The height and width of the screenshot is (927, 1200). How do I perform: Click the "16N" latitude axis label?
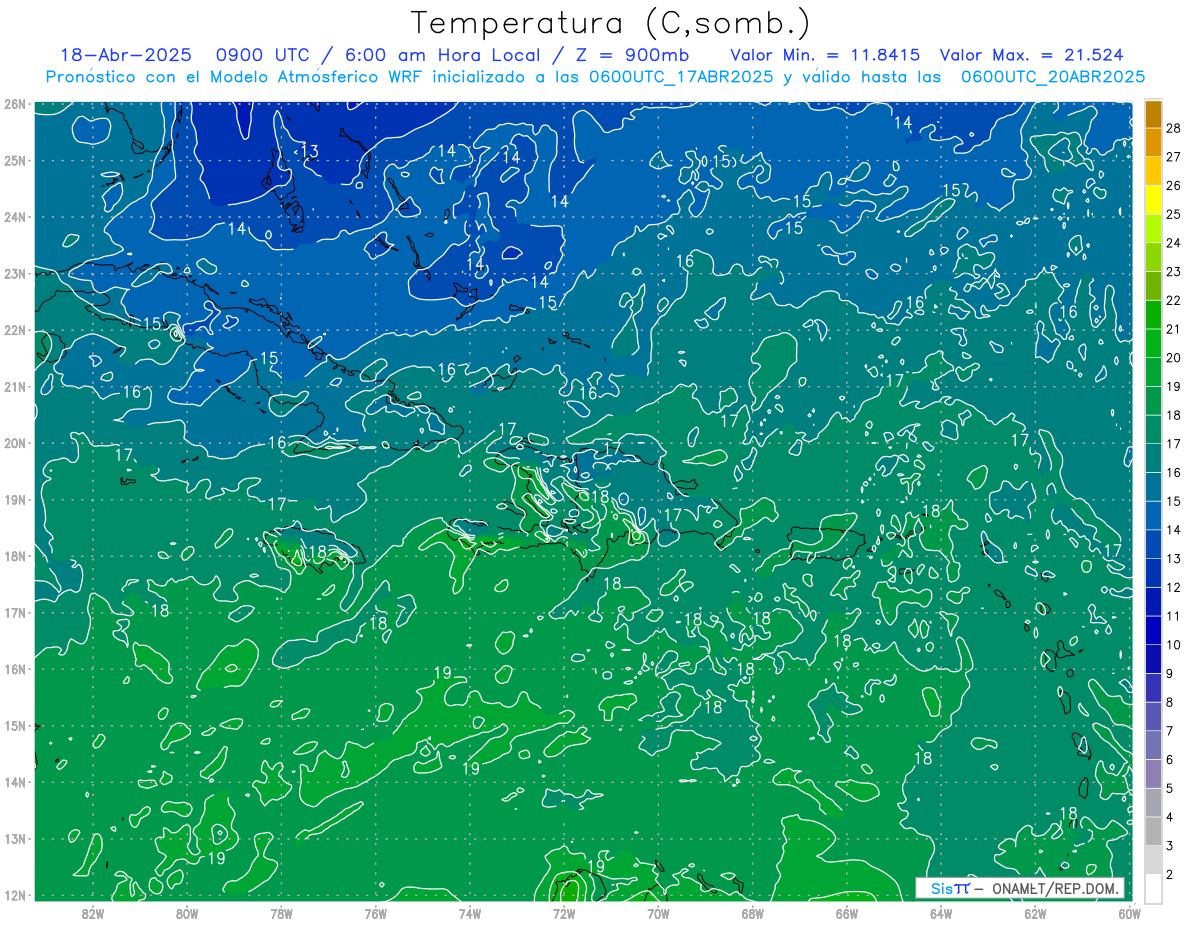[x=14, y=669]
